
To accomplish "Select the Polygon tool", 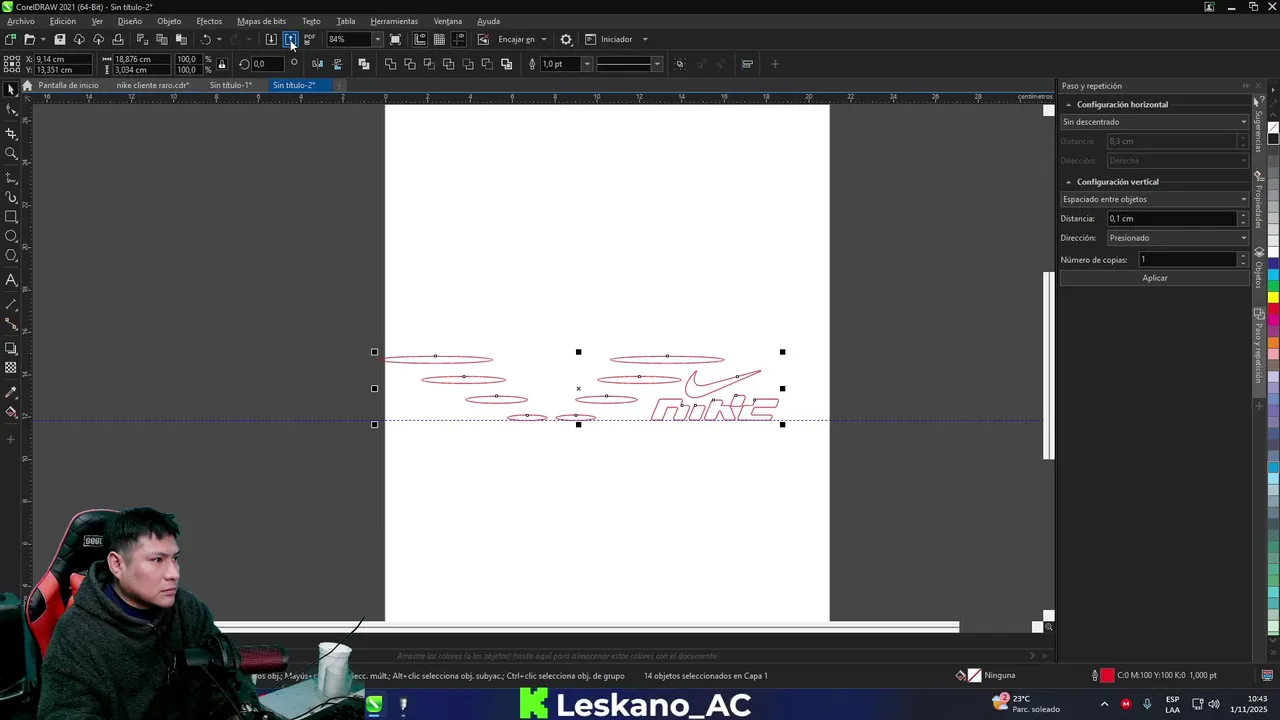I will tap(11, 257).
